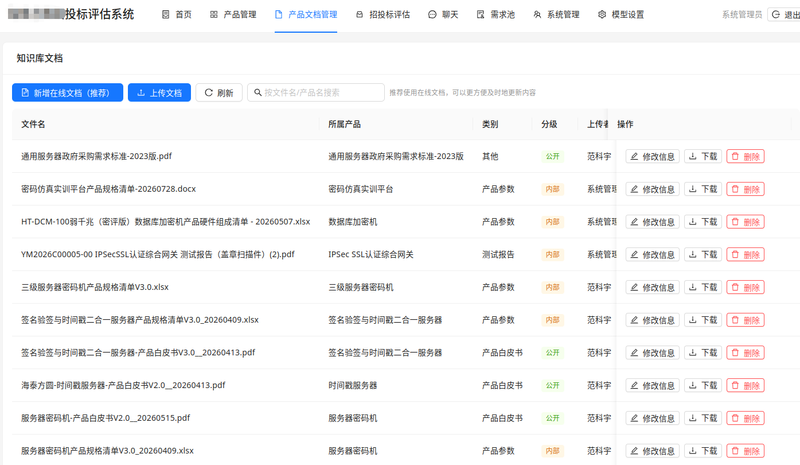Click 新增在线文档（推荐）button
800x465 pixels.
point(67,92)
